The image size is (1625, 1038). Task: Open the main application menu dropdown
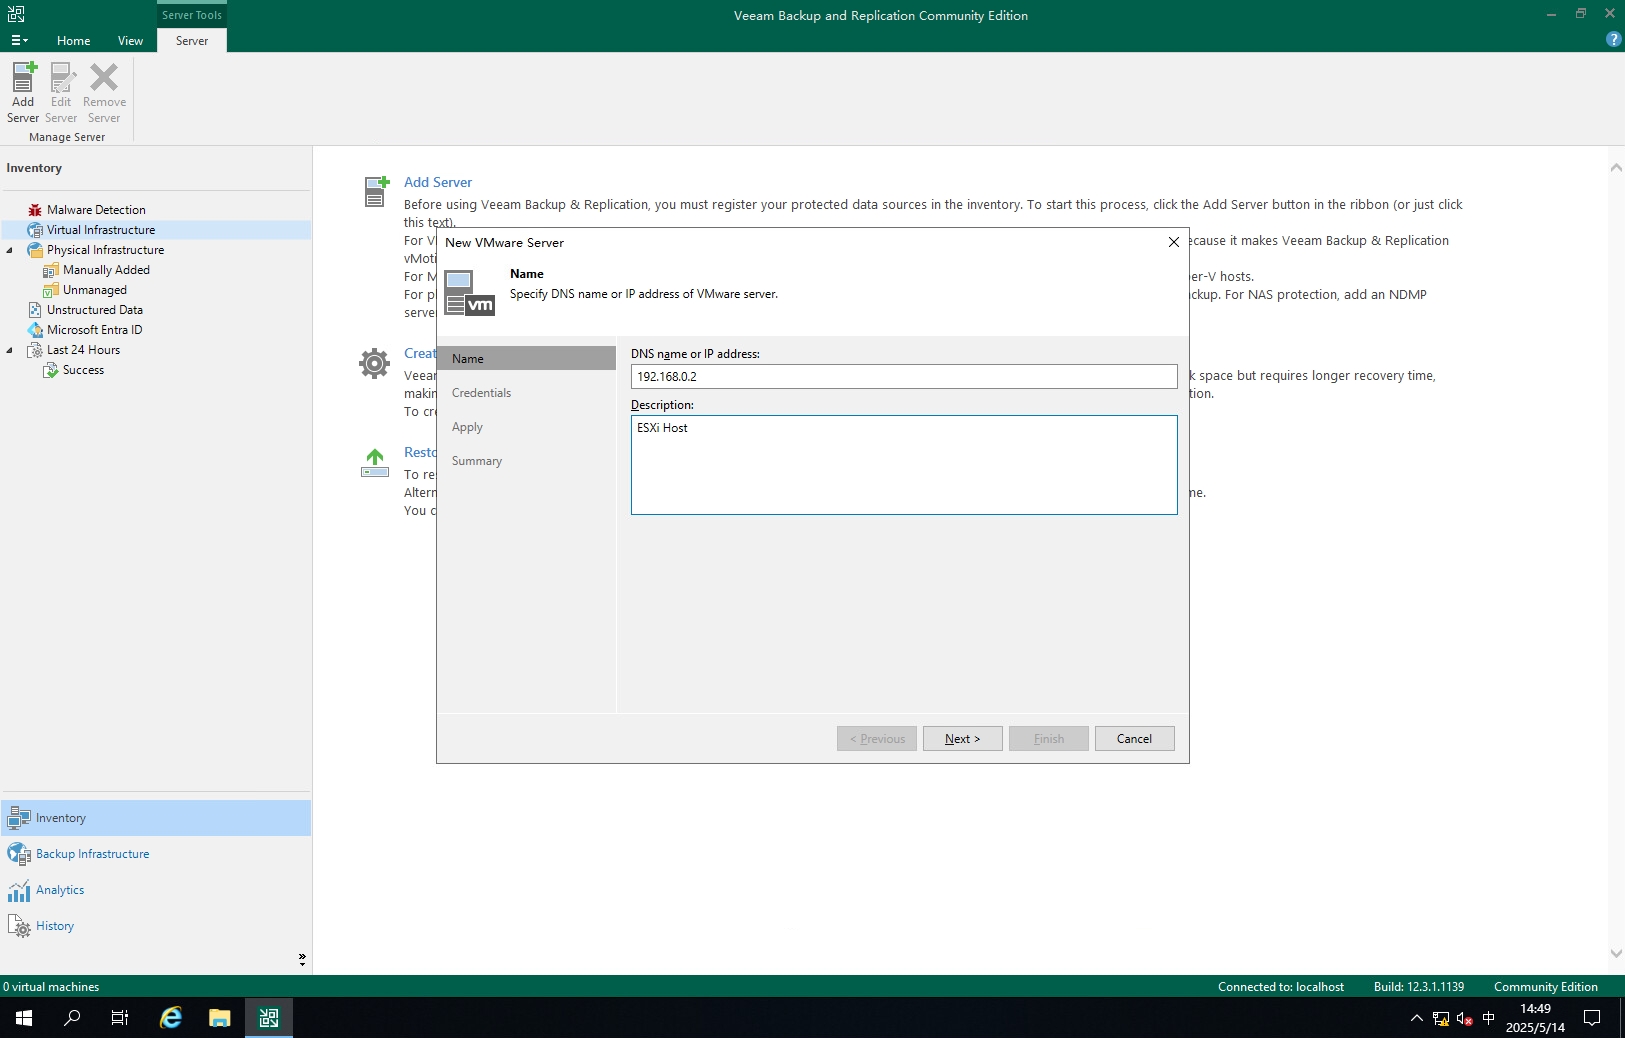point(19,41)
